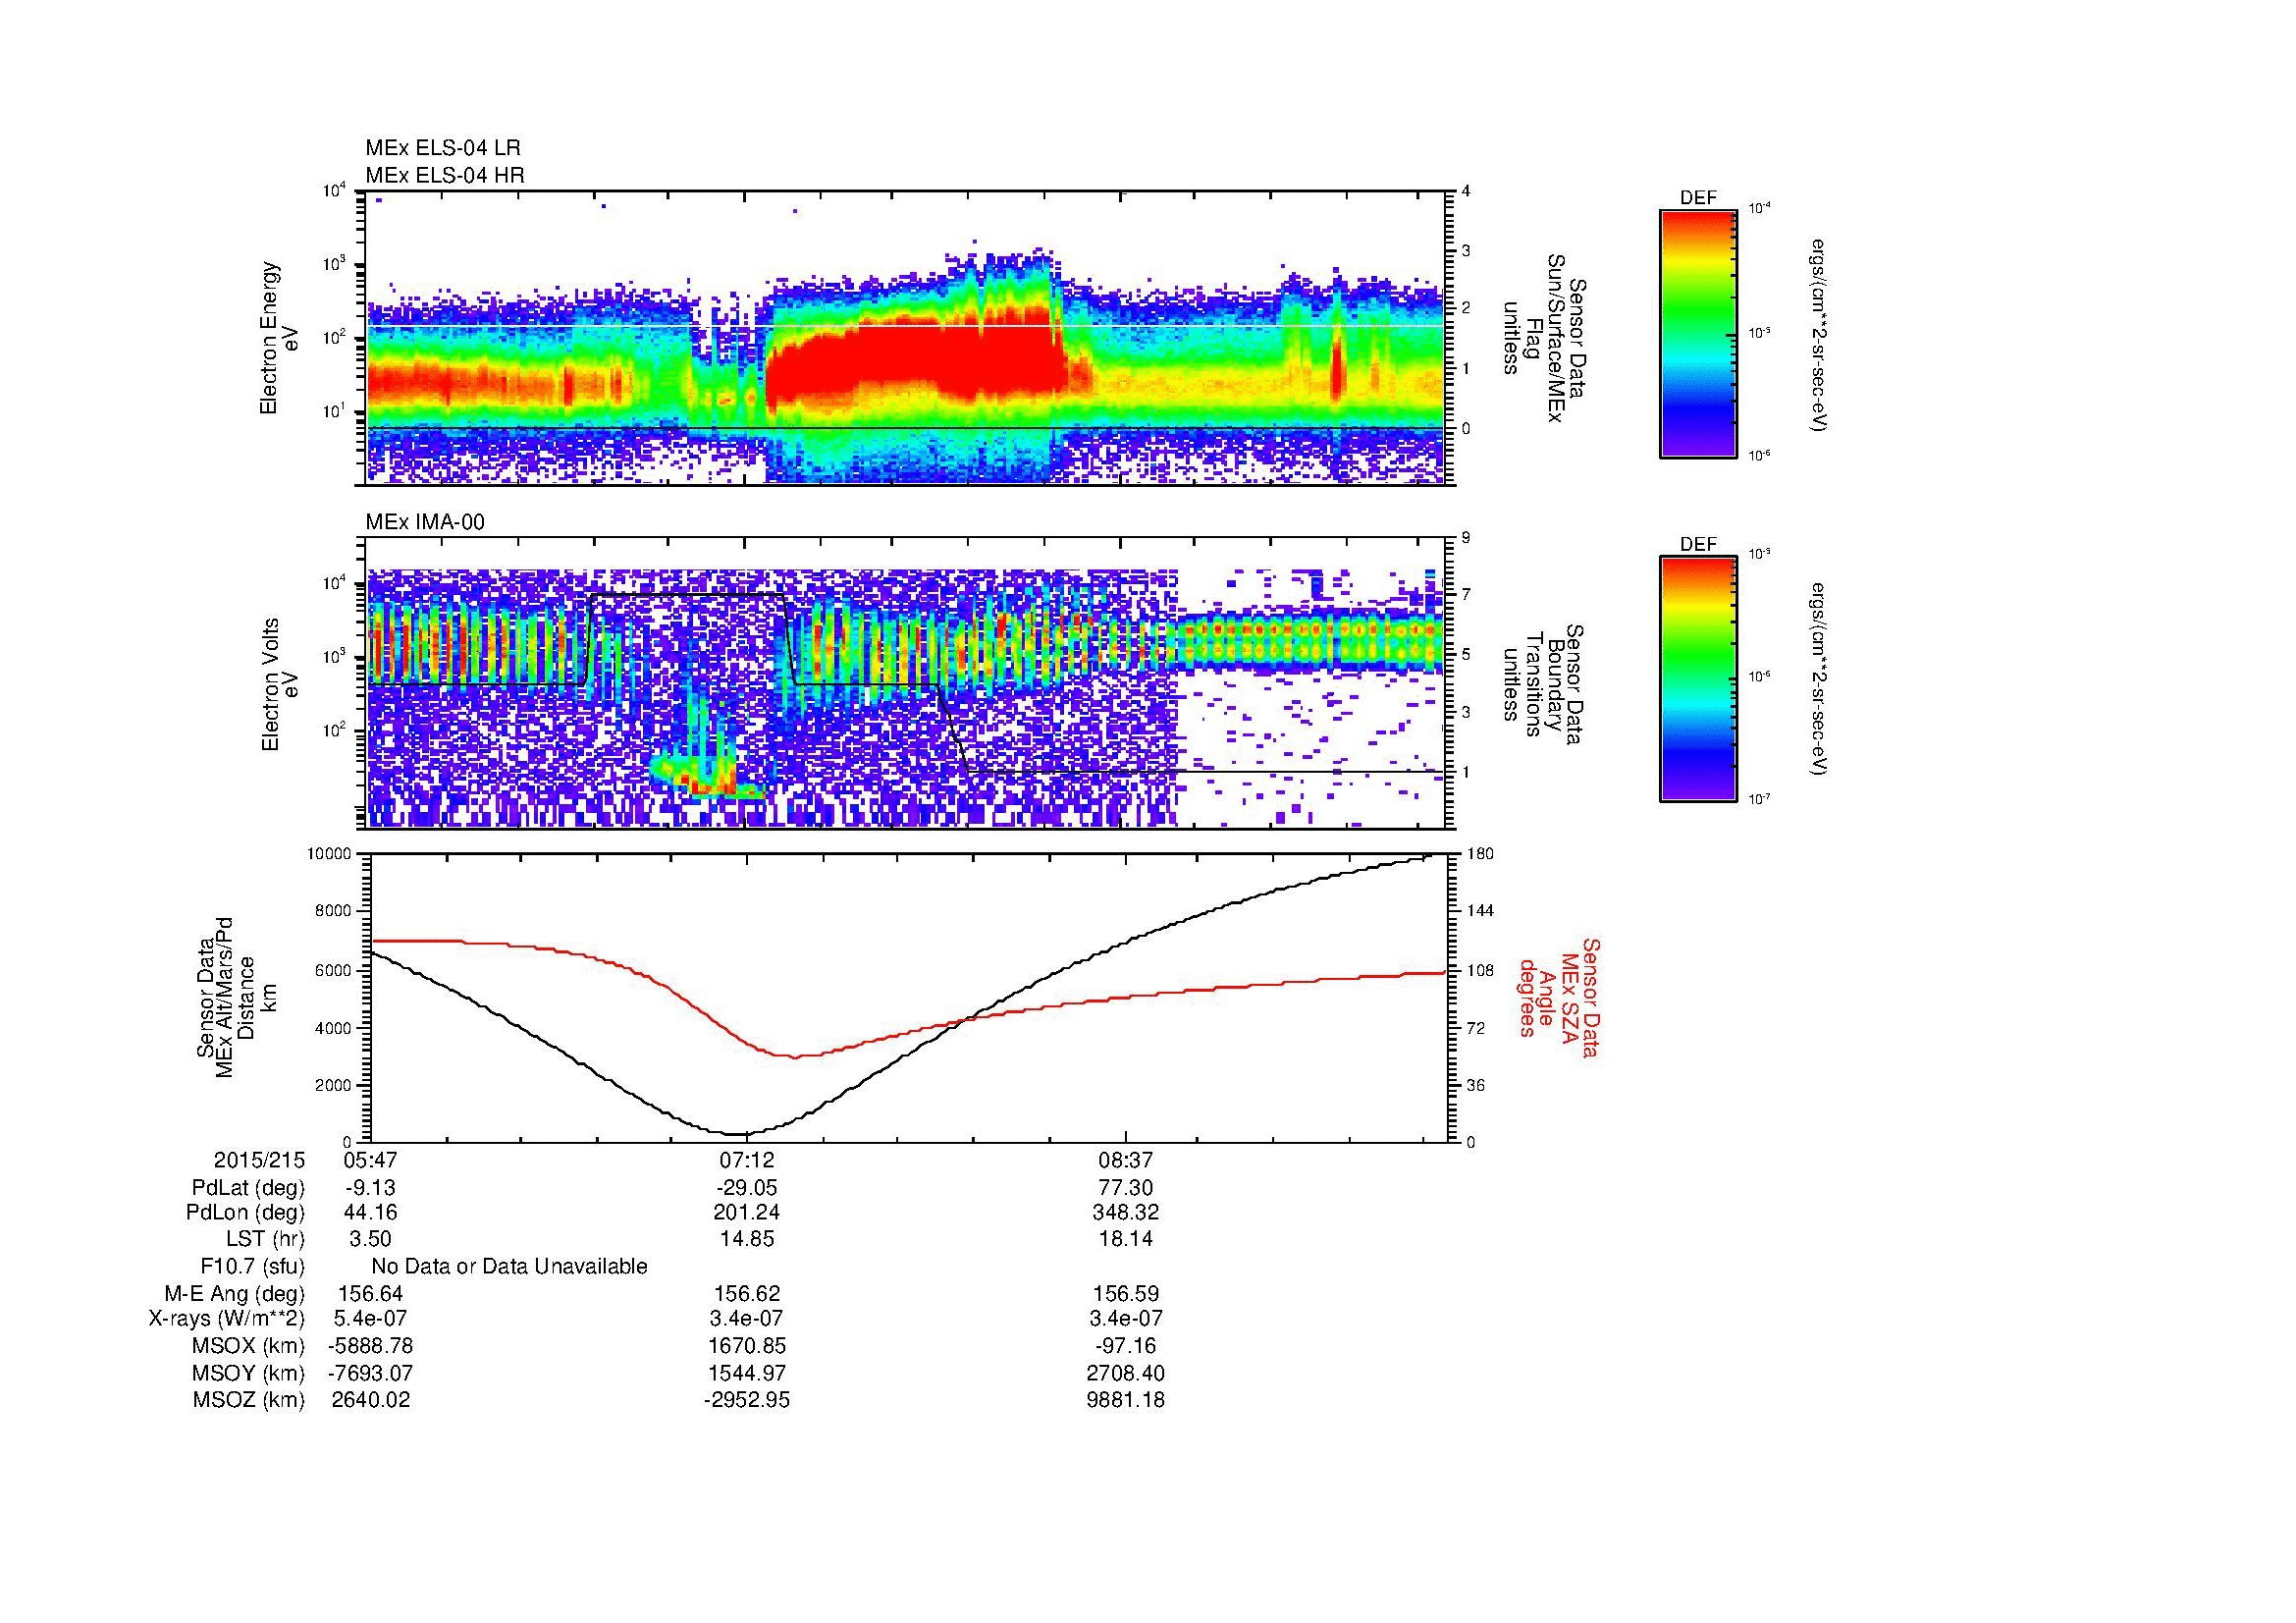Click the 'MSOX (km)' row label
The height and width of the screenshot is (1623, 2296).
click(x=248, y=1346)
